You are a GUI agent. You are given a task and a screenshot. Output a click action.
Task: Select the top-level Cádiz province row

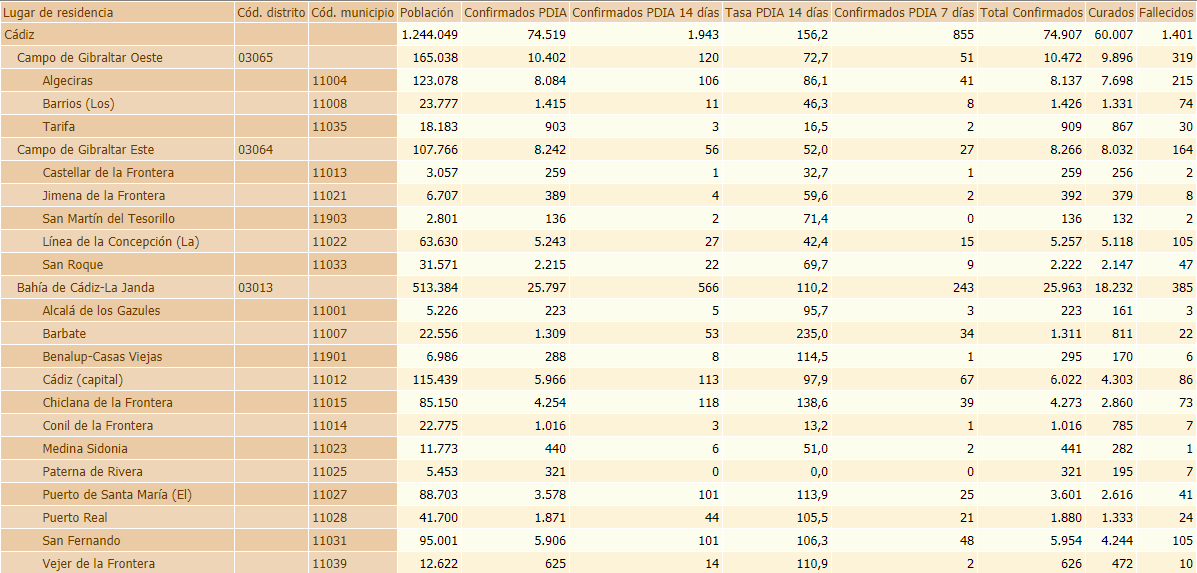[20, 35]
